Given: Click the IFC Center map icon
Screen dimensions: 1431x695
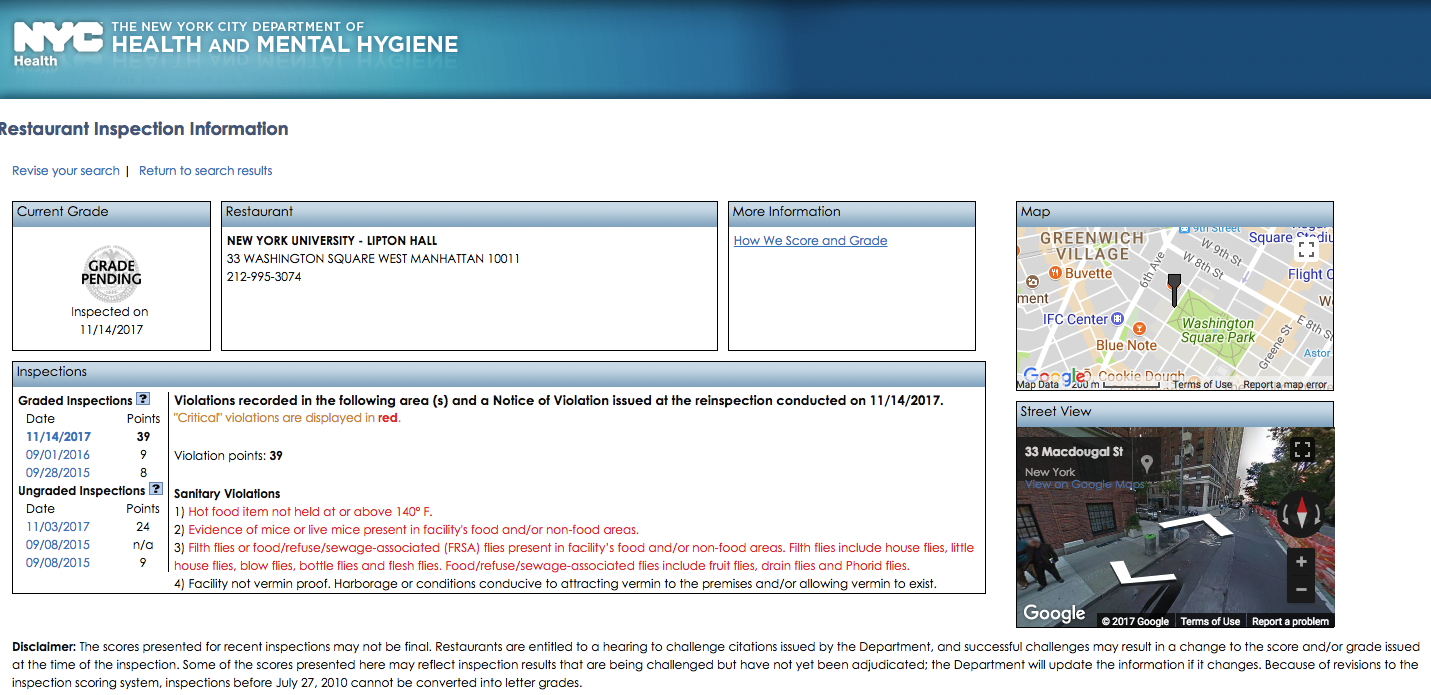Looking at the screenshot, I should [1119, 319].
